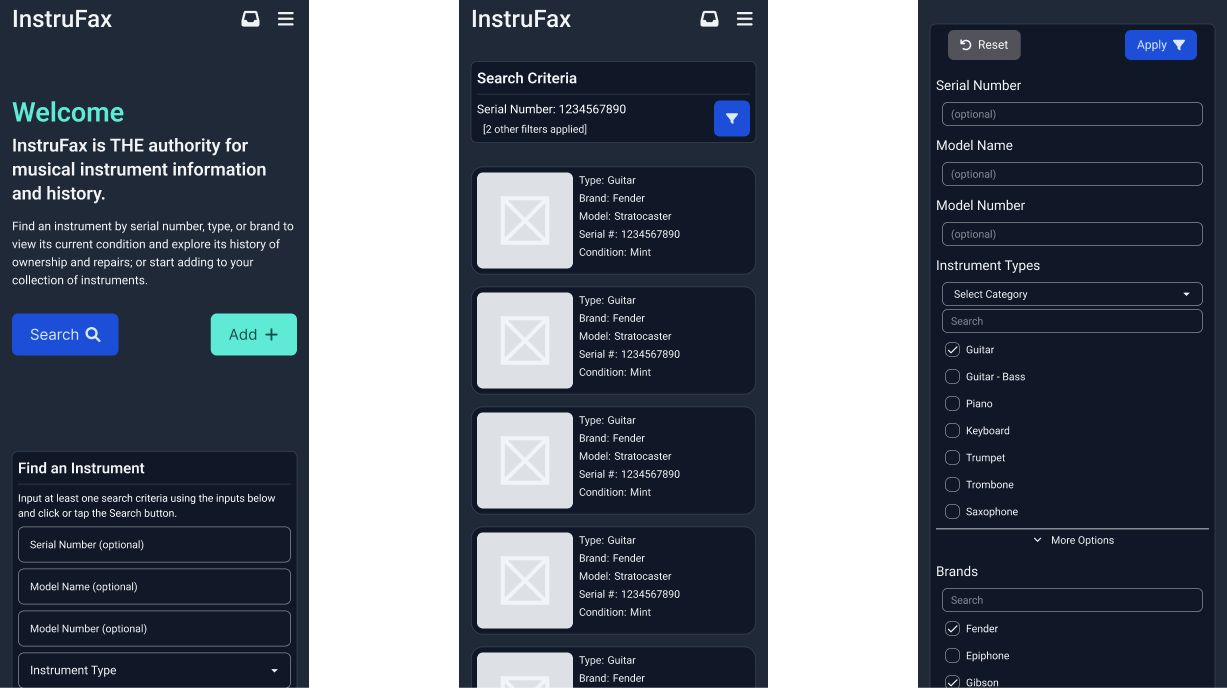Open the hamburger menu on the welcome page
The width and height of the screenshot is (1227, 688).
click(286, 18)
